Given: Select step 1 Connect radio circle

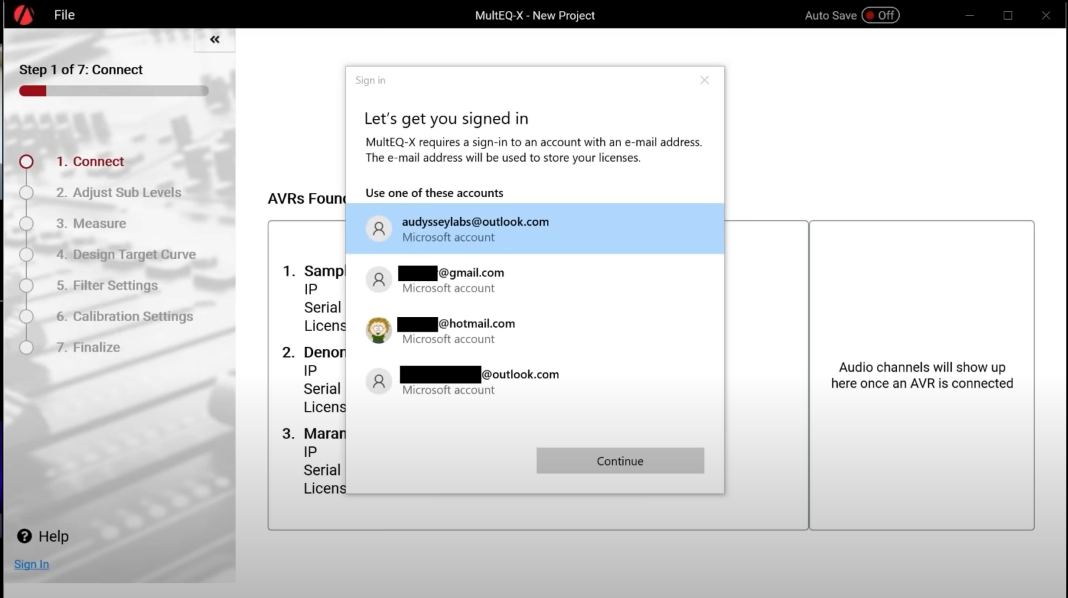Looking at the screenshot, I should [27, 162].
